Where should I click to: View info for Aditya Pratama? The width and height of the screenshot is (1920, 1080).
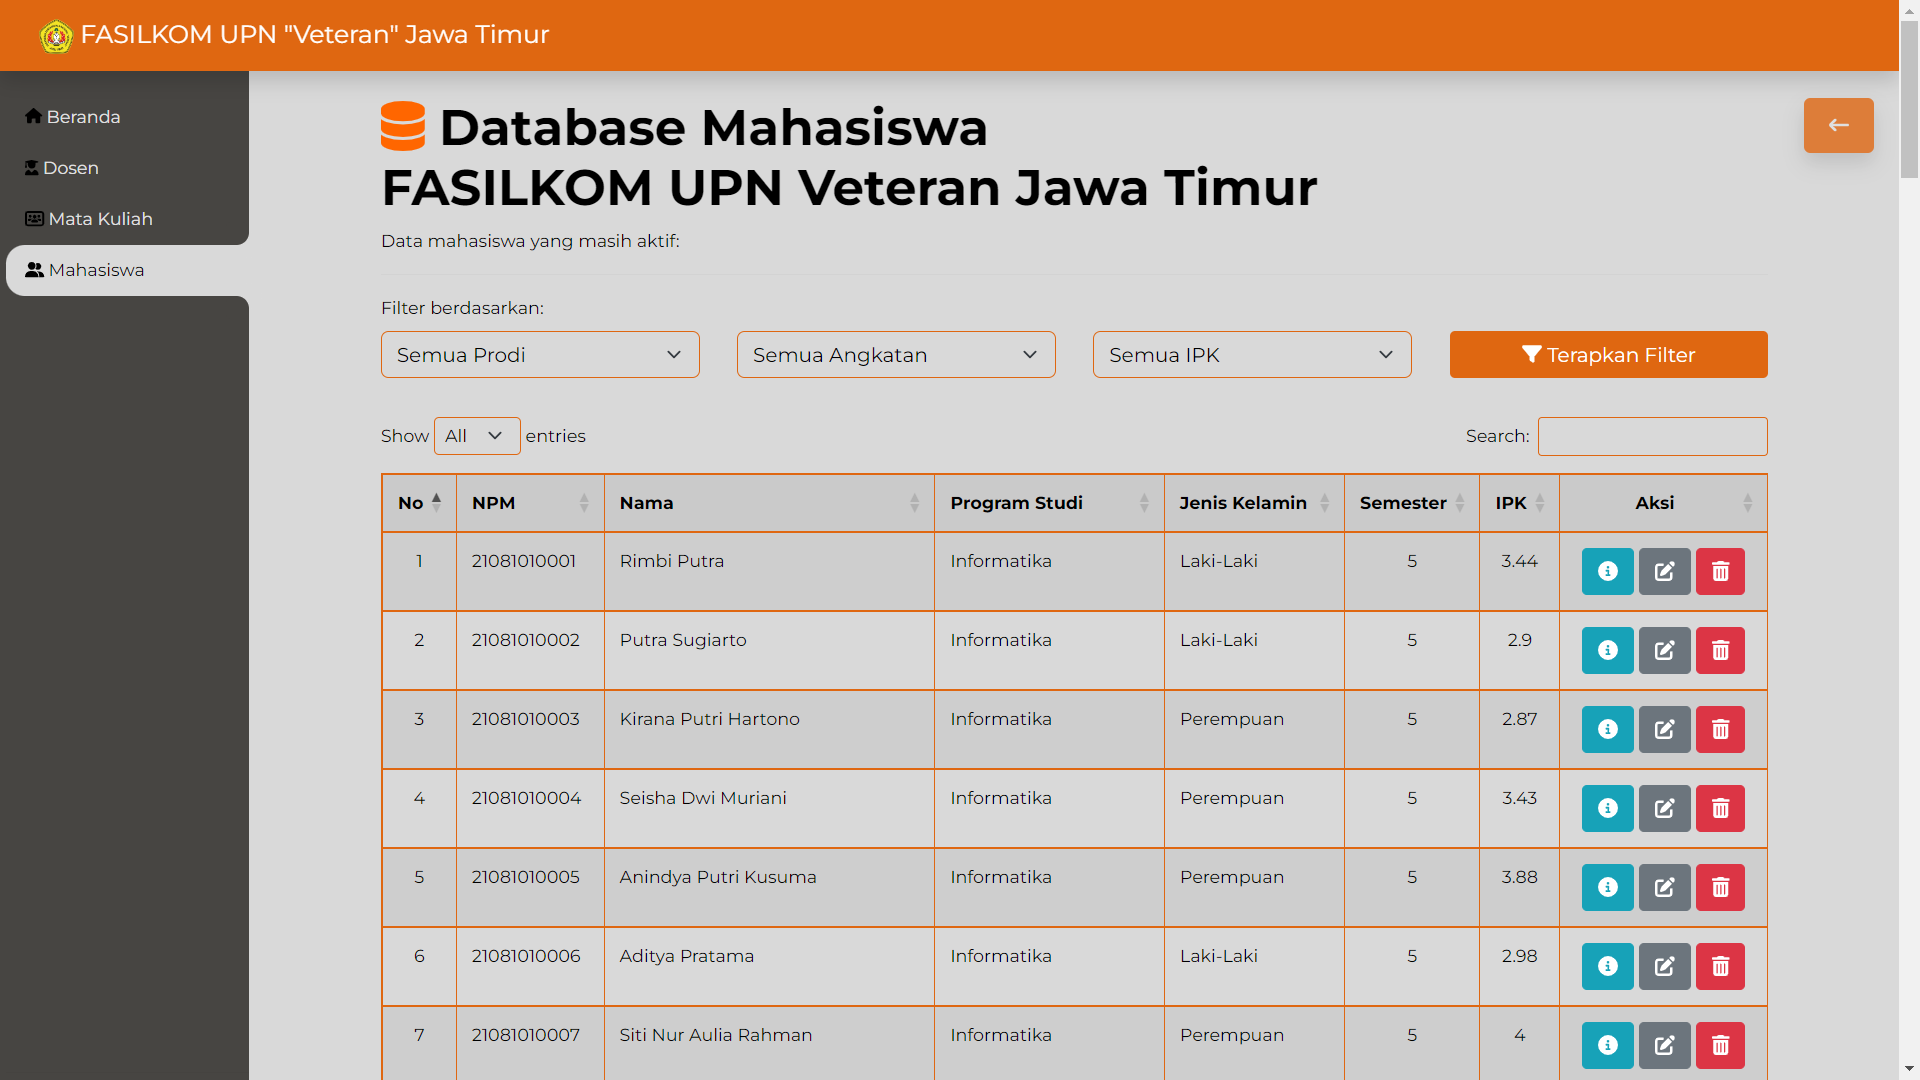[x=1607, y=966]
